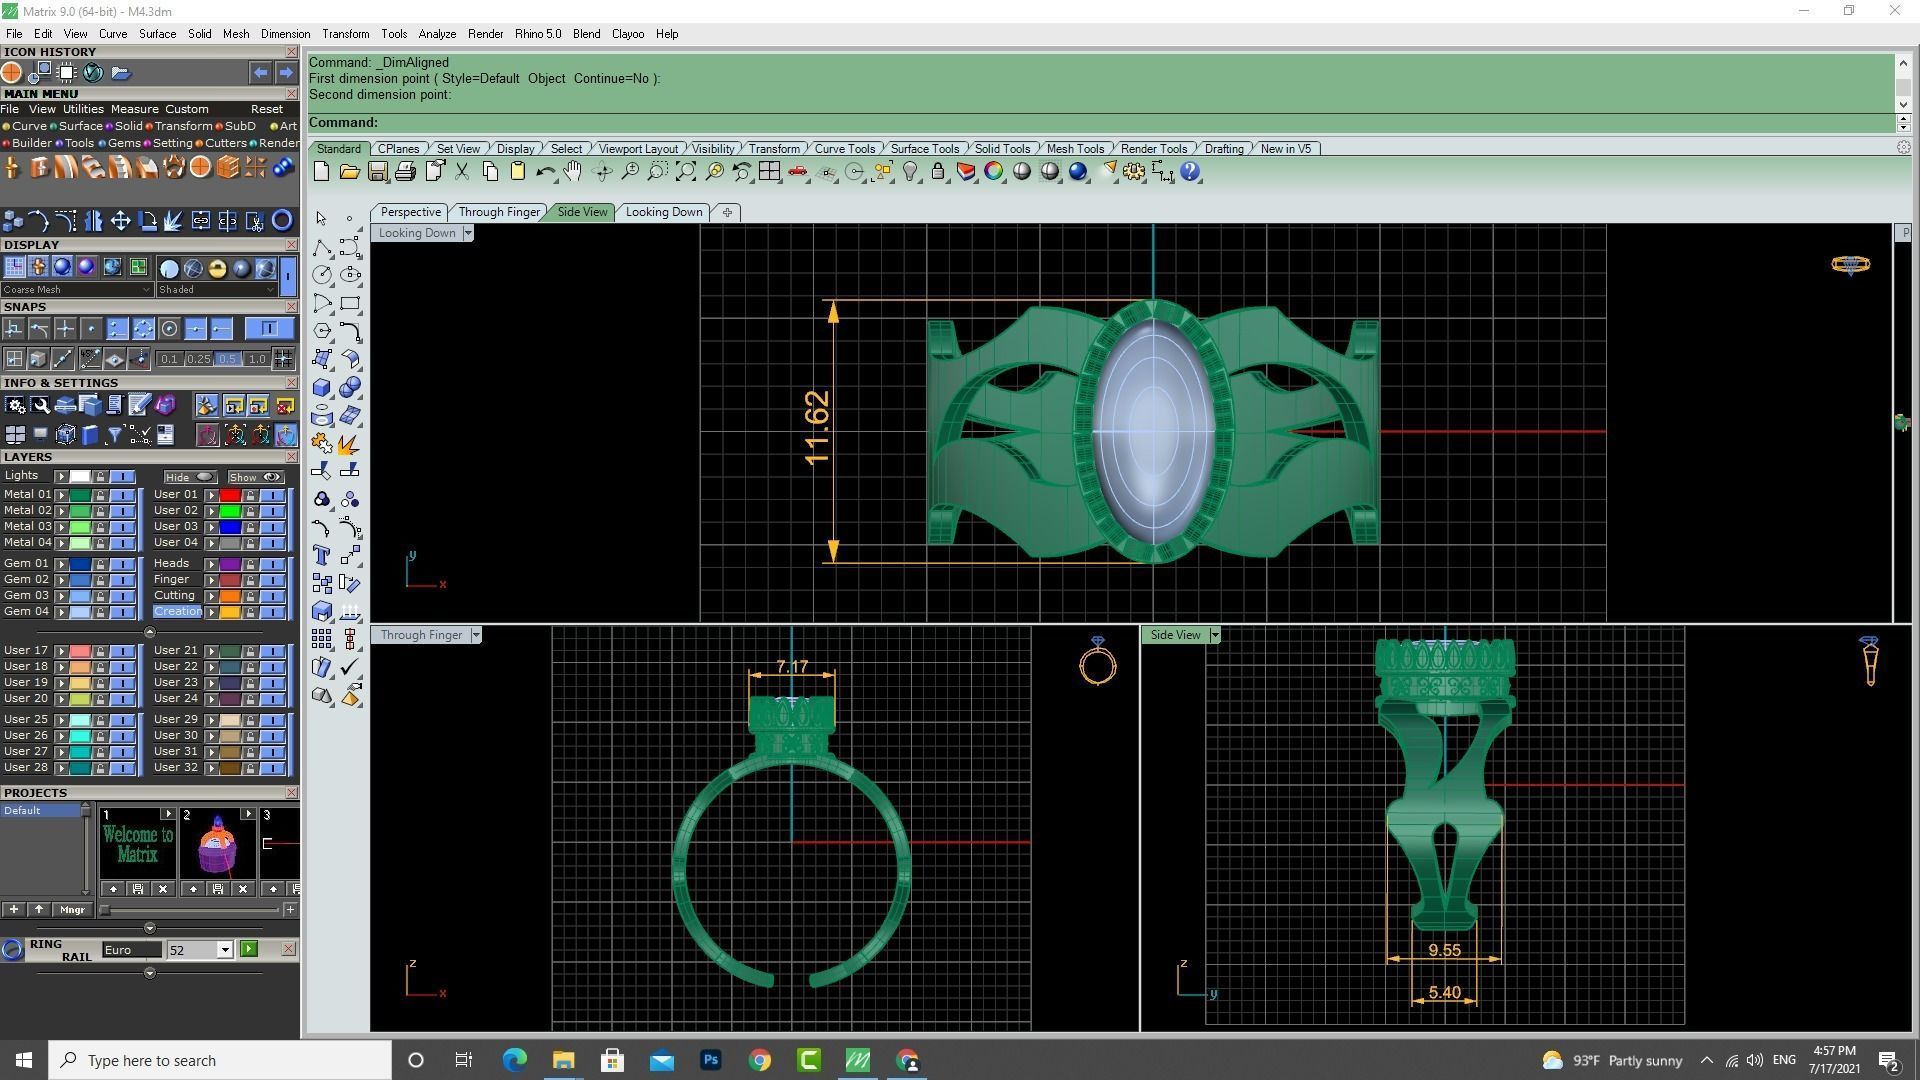Click the funnel filter icon in Info & Settings
The height and width of the screenshot is (1080, 1920).
pos(114,435)
